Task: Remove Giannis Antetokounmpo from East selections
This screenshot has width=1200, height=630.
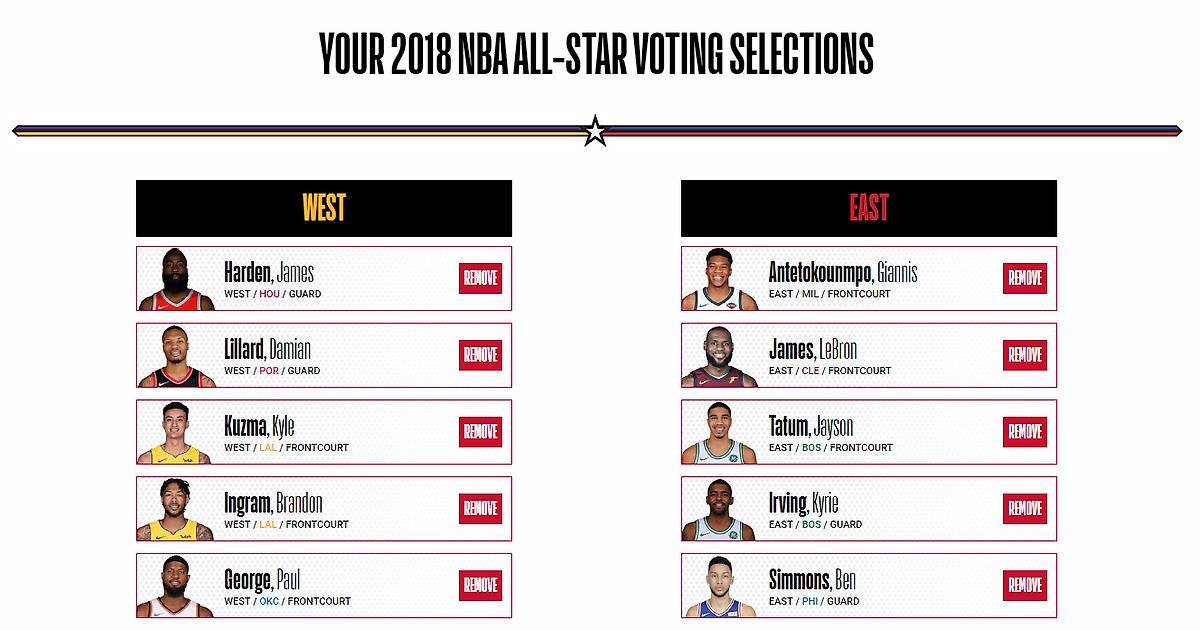Action: (1024, 278)
